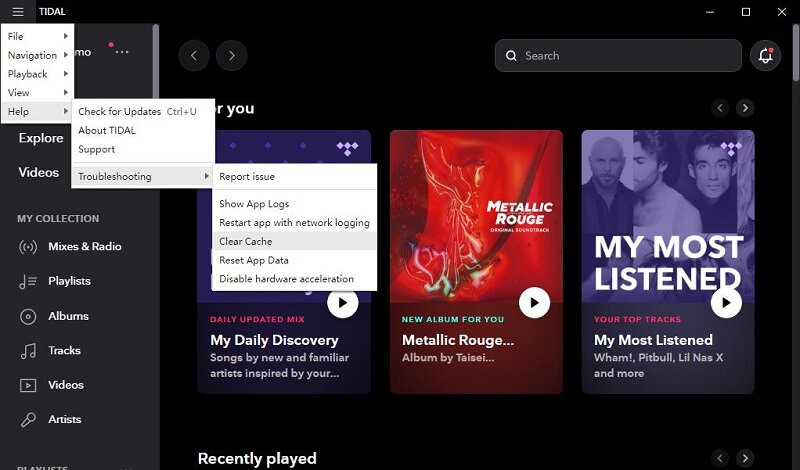Screen dimensions: 800x470
Task: Show next items in Recently played
Action: [x=745, y=458]
